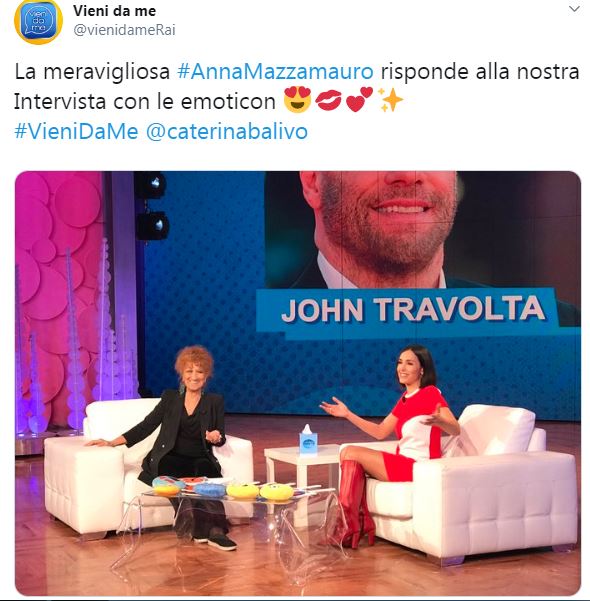Image resolution: width=590 pixels, height=601 pixels.
Task: Open the Vieni da me profile avatar
Action: pyautogui.click(x=38, y=21)
